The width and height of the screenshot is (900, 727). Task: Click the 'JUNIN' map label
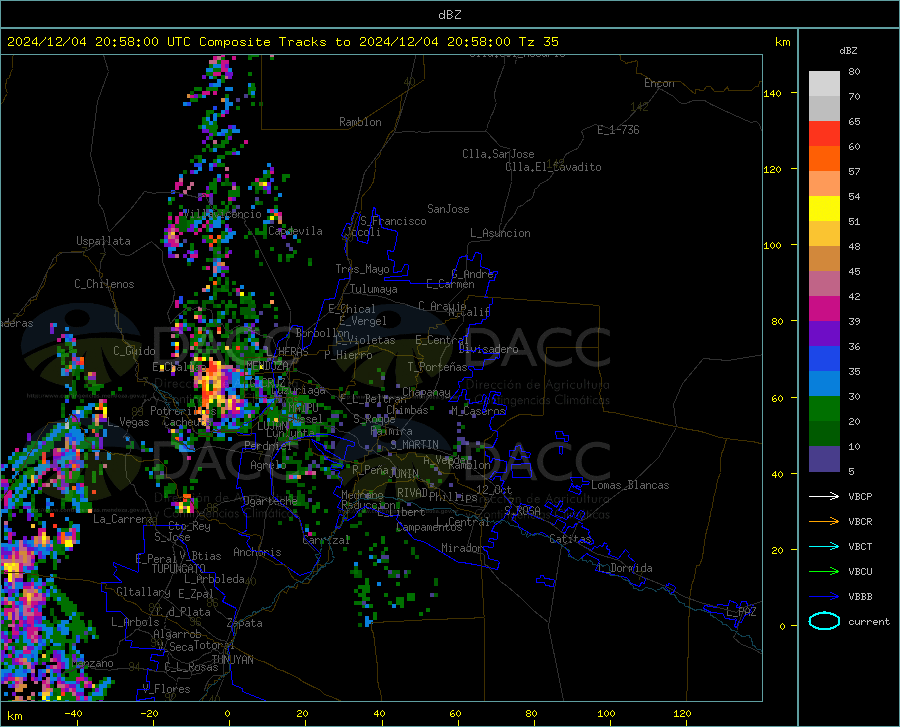point(404,473)
